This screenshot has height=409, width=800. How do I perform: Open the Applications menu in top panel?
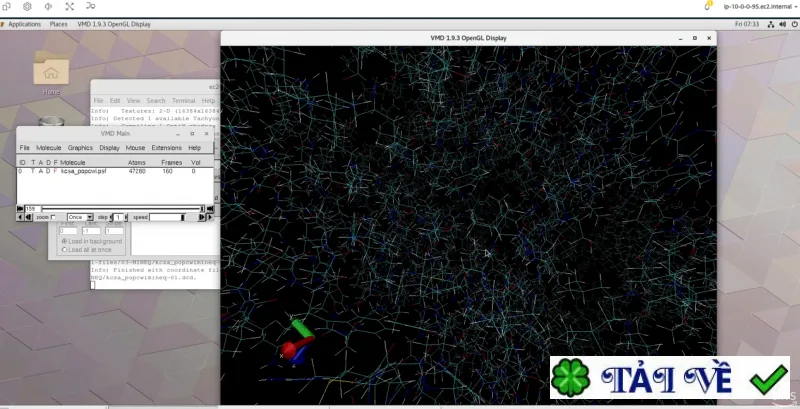[x=24, y=24]
